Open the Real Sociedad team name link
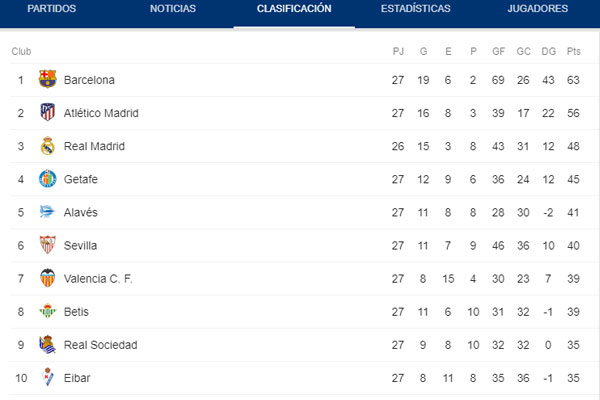Viewport: 600px width, 400px height. click(100, 345)
